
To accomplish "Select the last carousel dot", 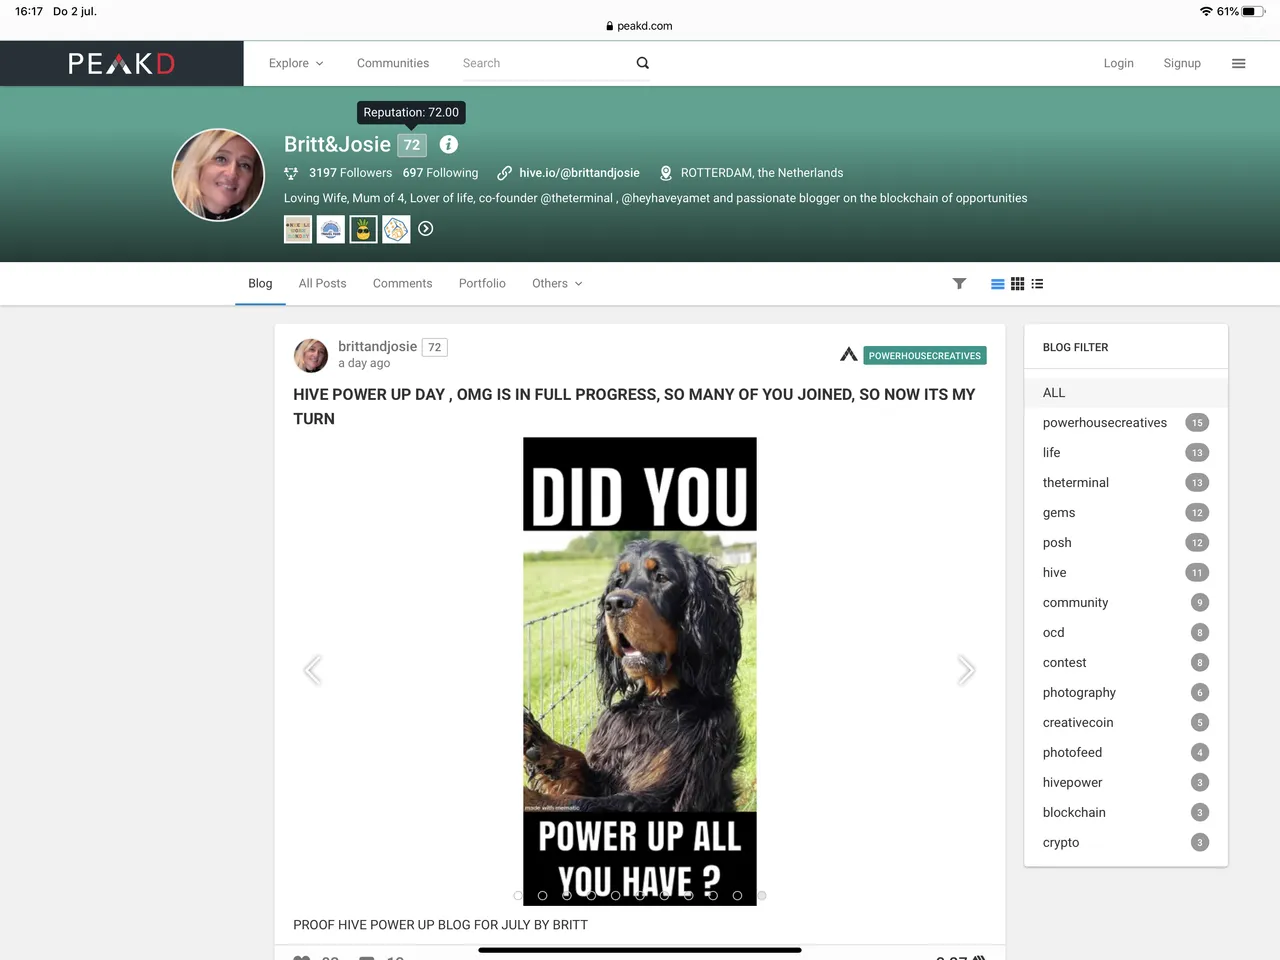I will pos(762,896).
